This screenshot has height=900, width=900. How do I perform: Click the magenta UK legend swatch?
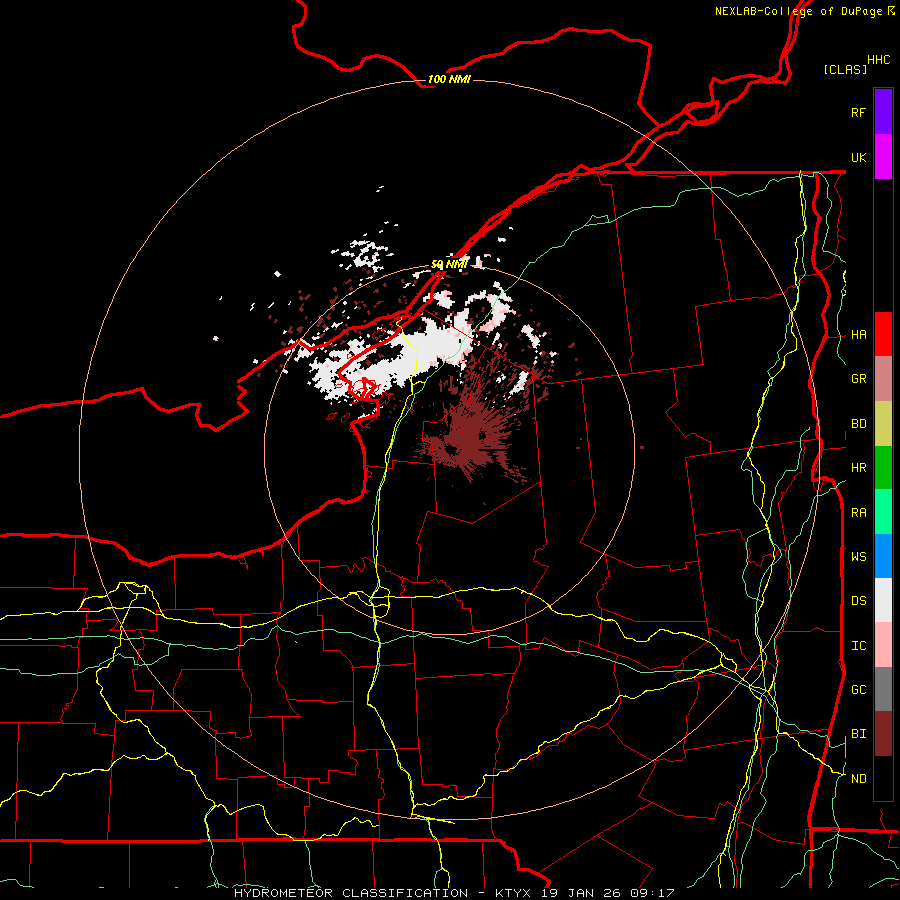point(883,157)
